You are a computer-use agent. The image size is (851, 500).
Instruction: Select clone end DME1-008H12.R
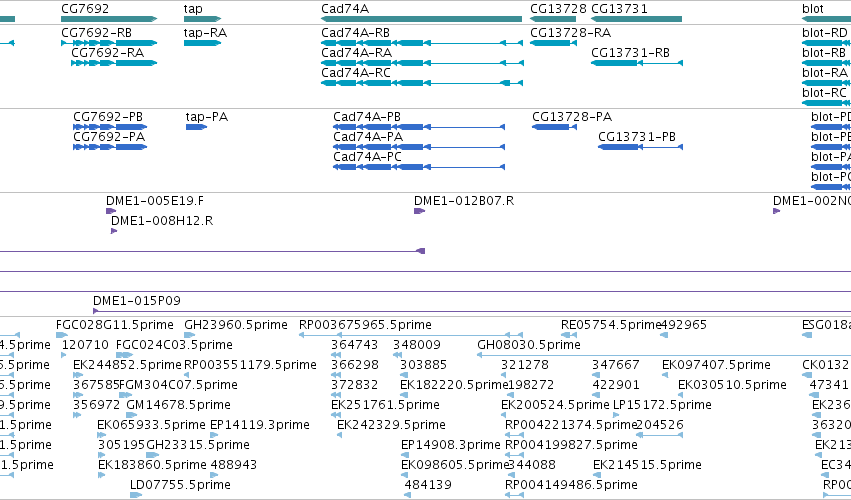point(114,231)
